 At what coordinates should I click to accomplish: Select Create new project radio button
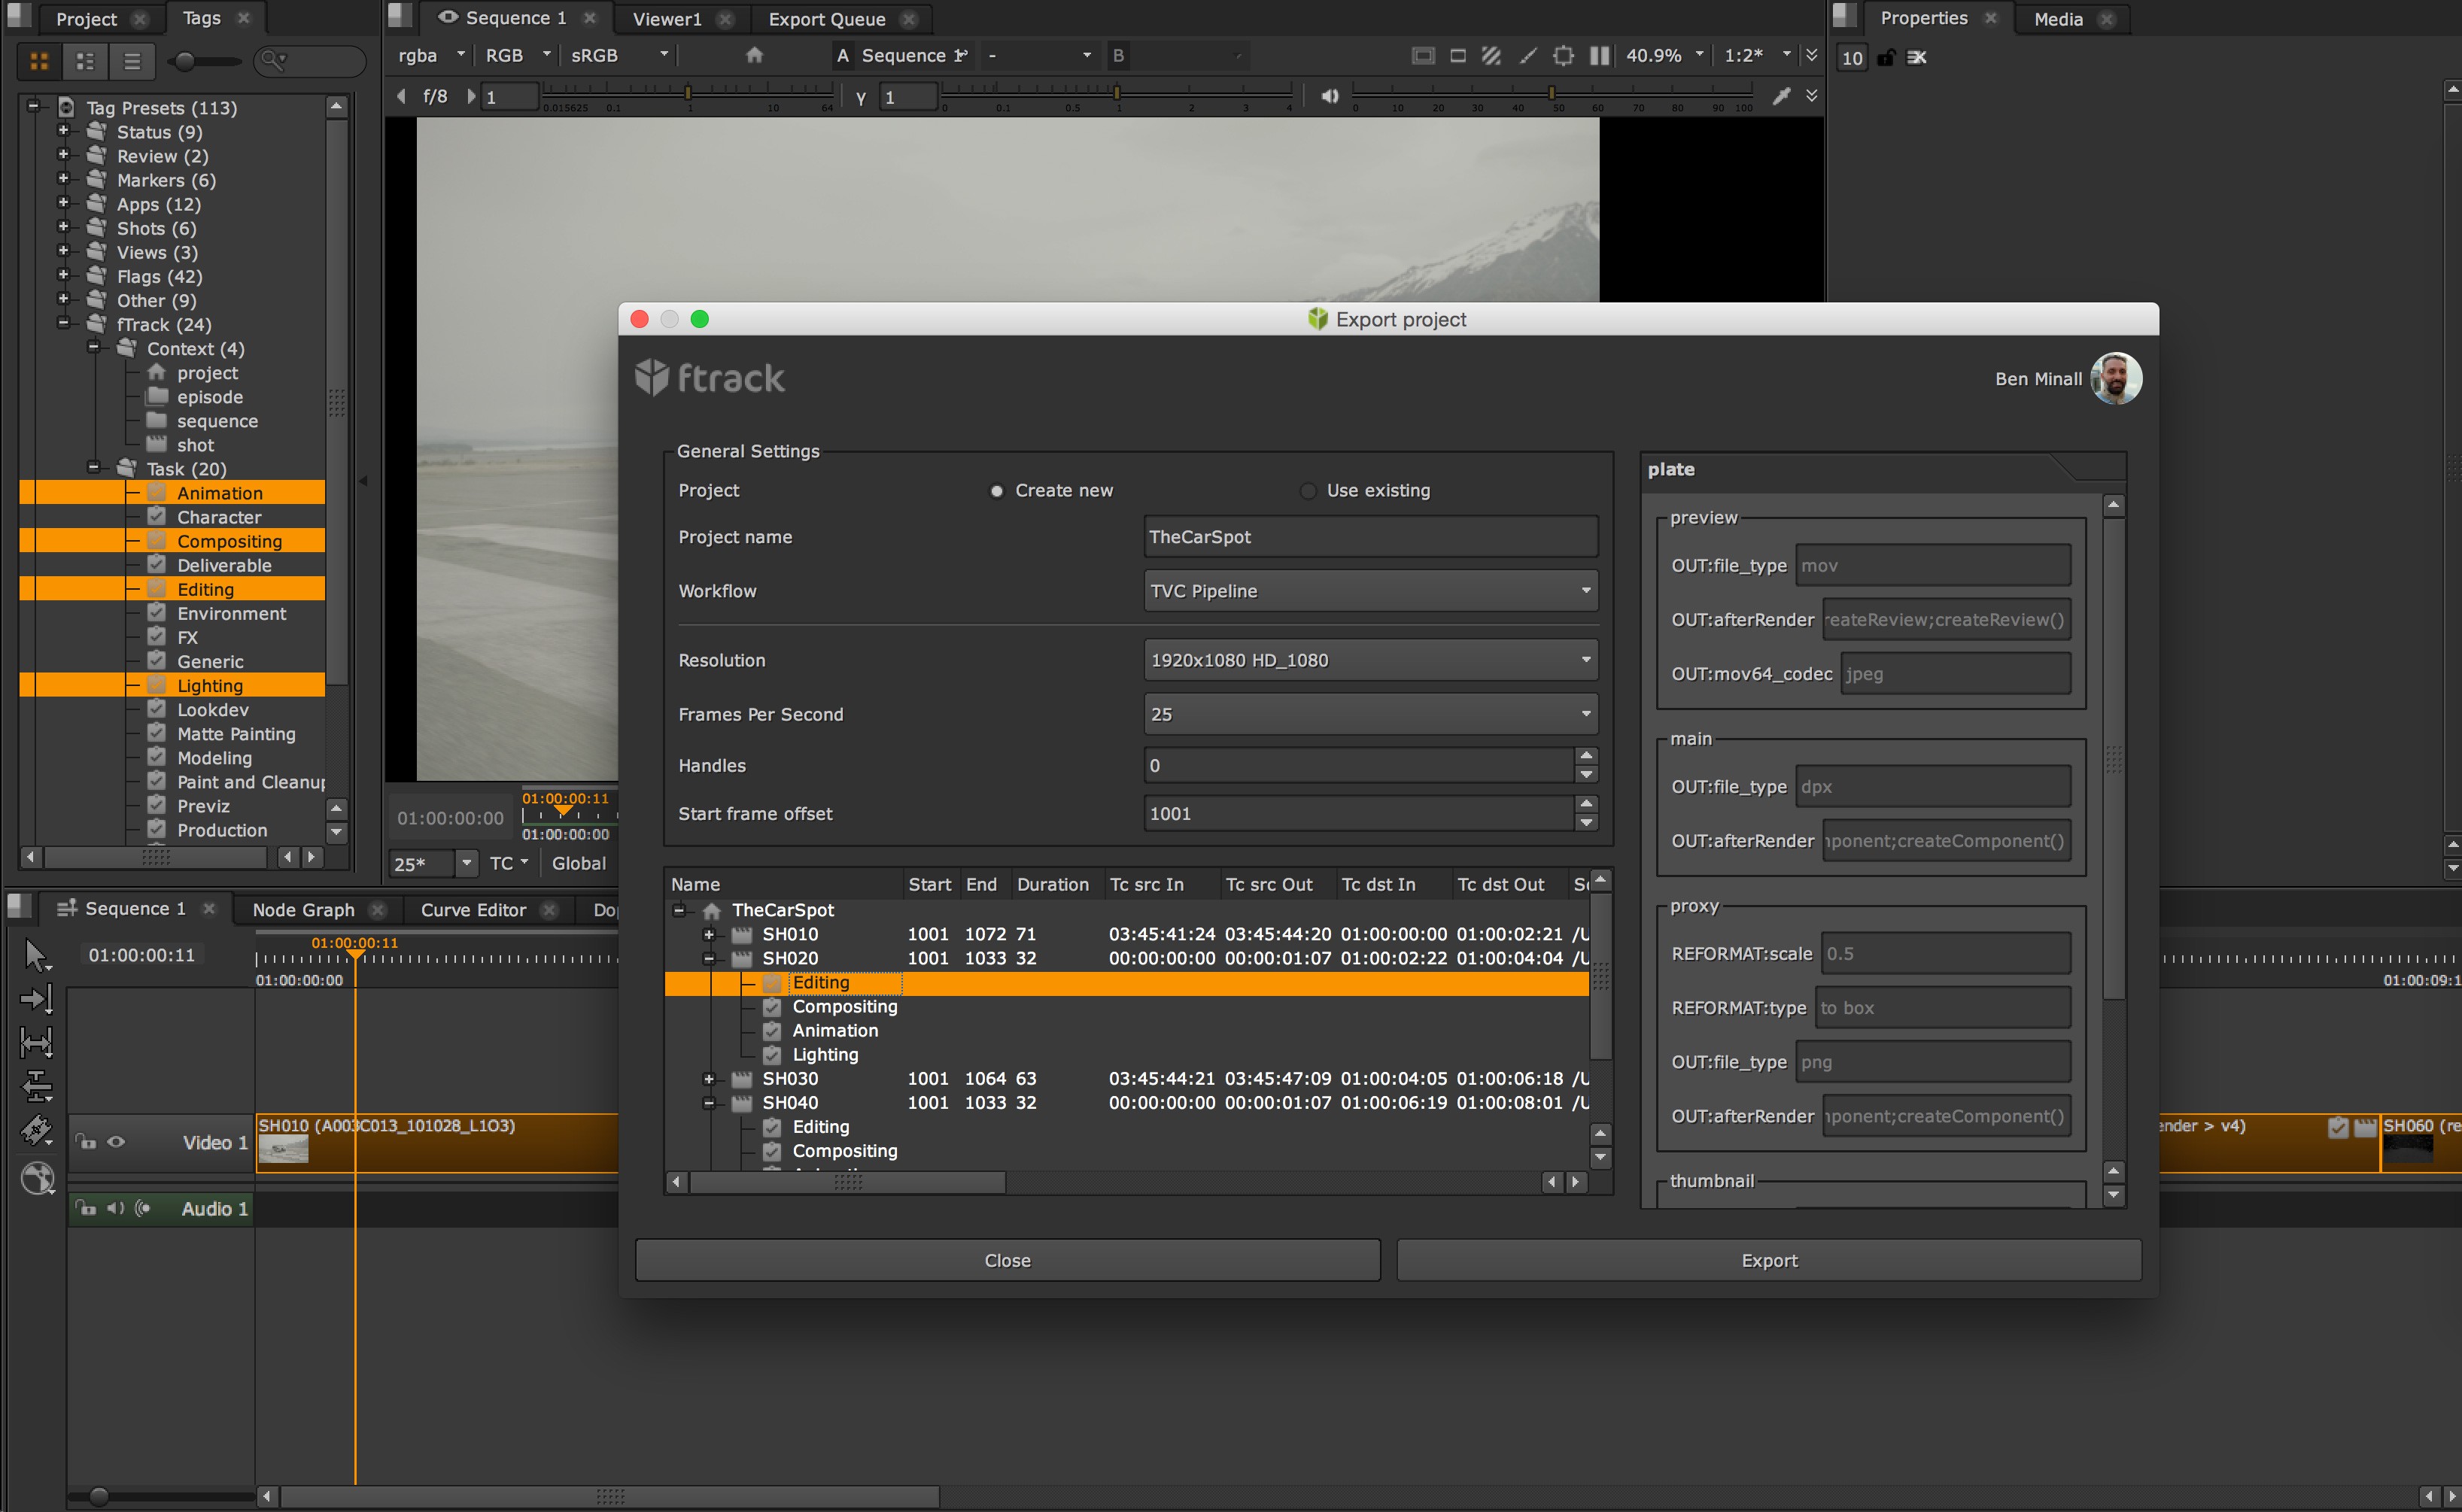(996, 491)
